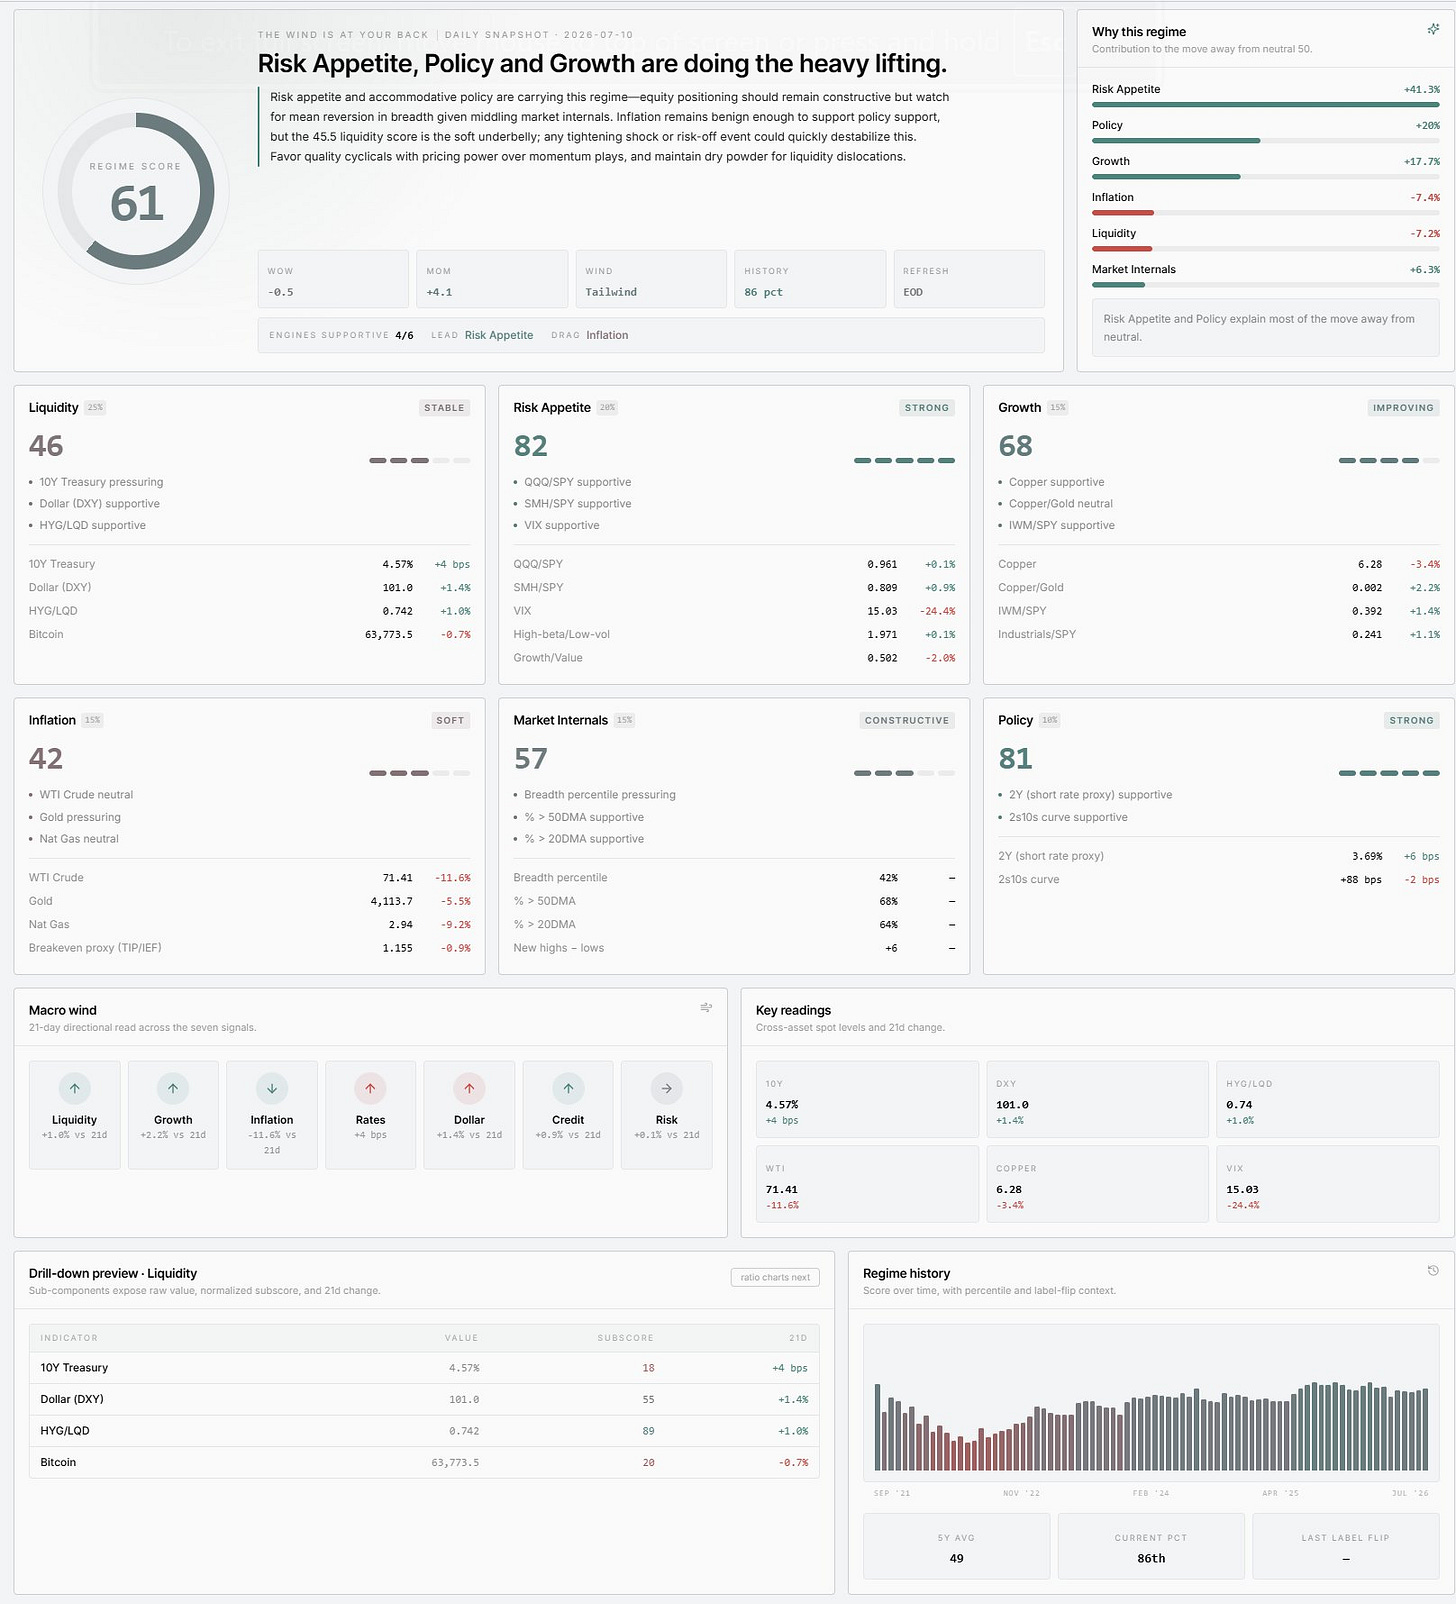Image resolution: width=1456 pixels, height=1604 pixels.
Task: Click the CONSTRUCTIVE badge on Market Internals
Action: tap(907, 720)
